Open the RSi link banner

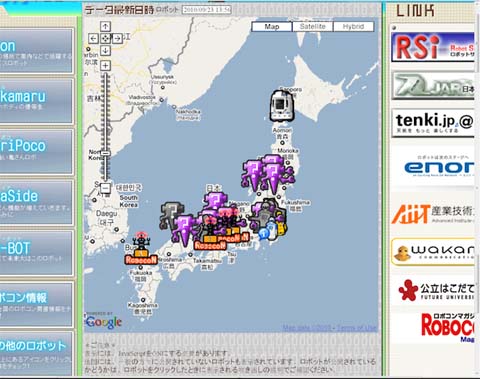(x=433, y=47)
